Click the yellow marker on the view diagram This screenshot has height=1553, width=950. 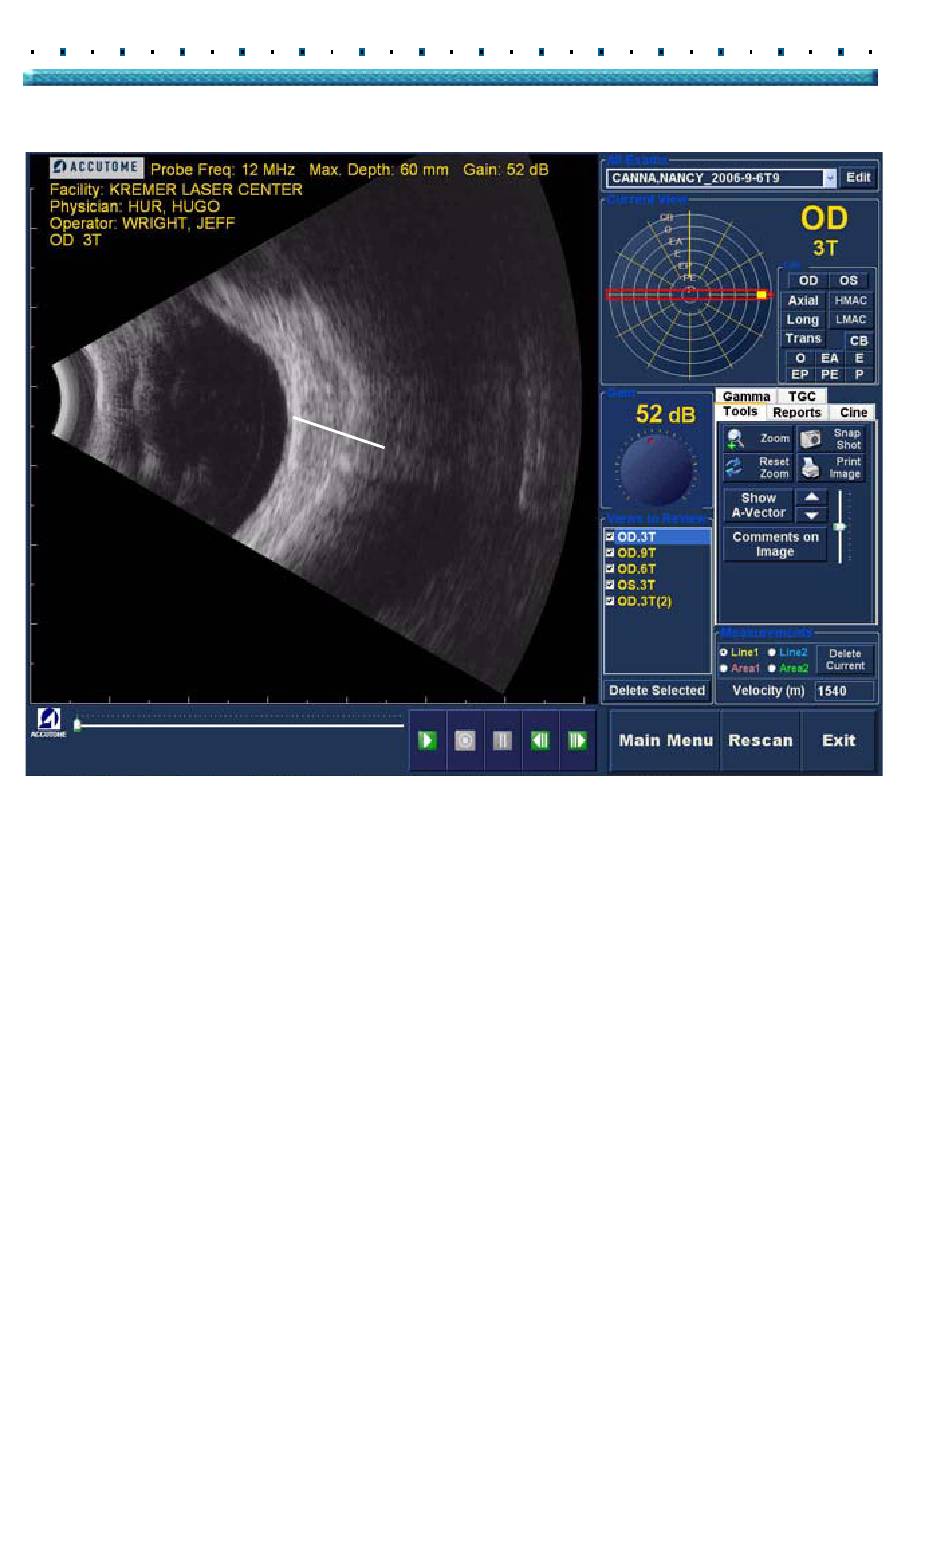point(761,295)
